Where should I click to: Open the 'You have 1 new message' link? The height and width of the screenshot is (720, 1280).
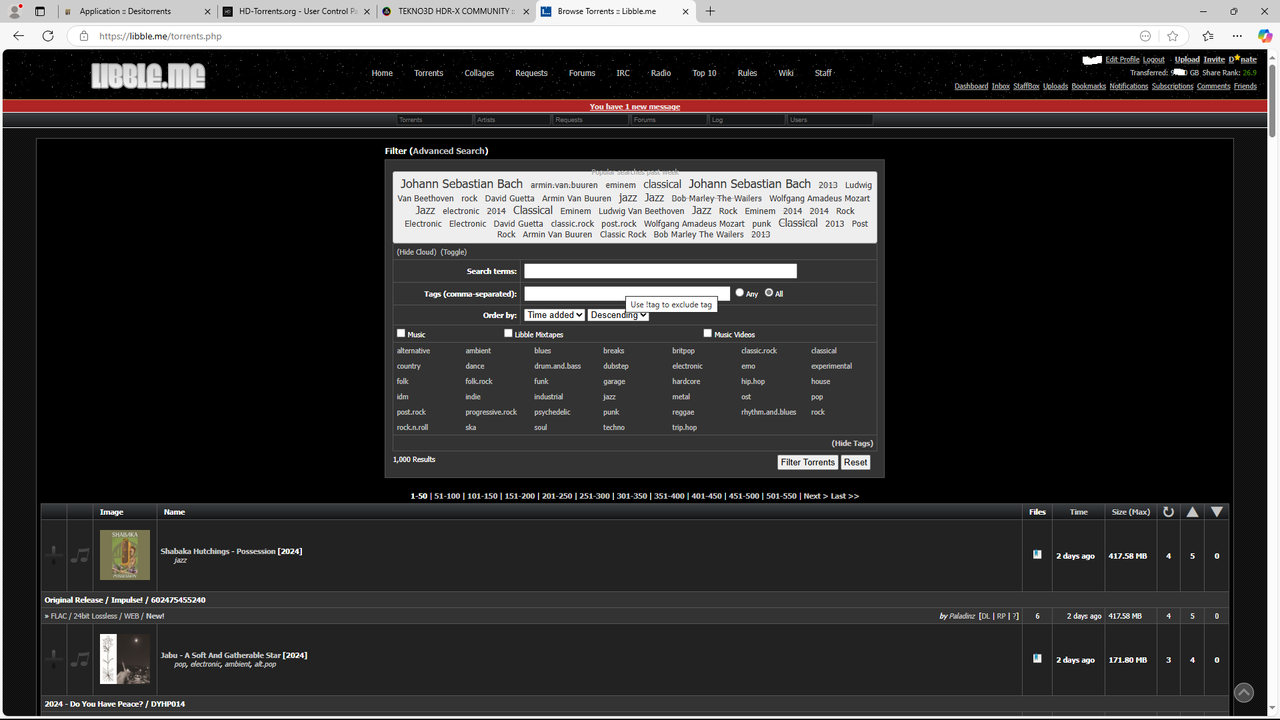[635, 106]
